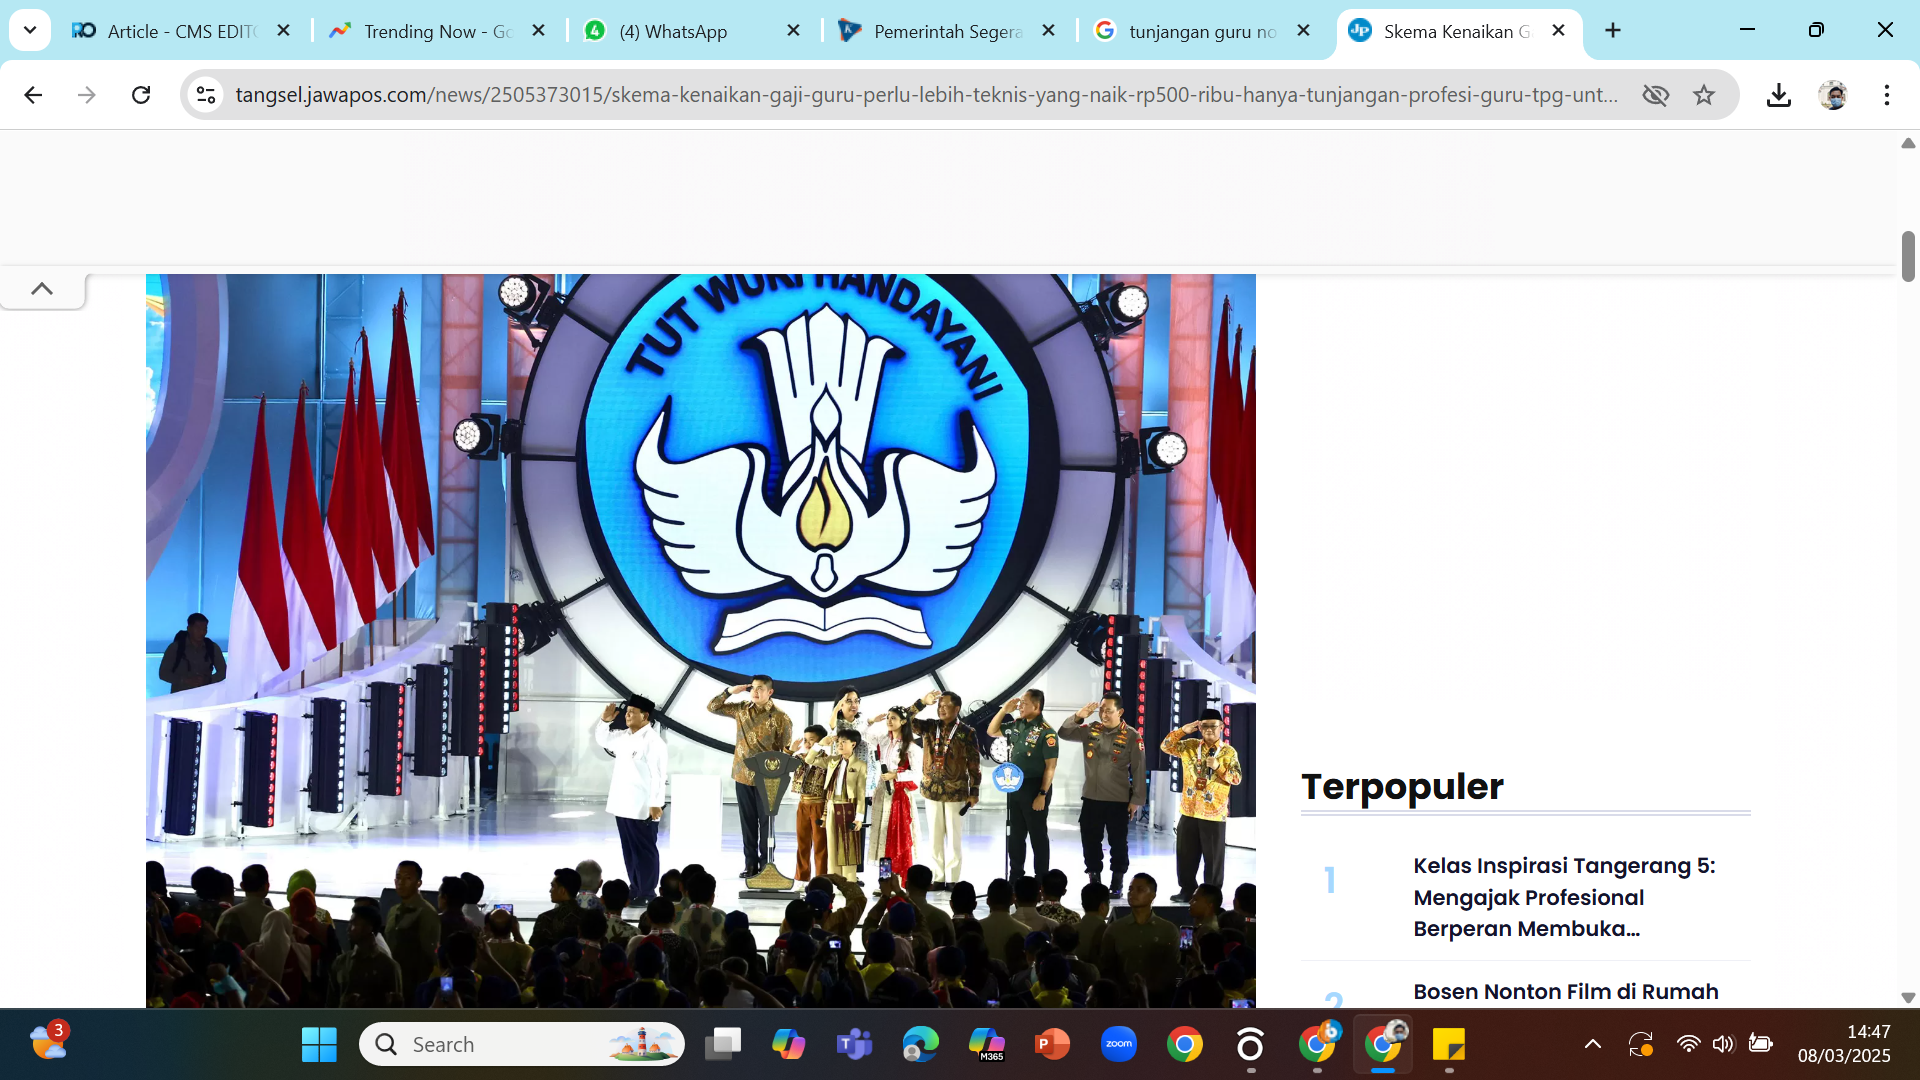This screenshot has width=1920, height=1080.
Task: Open Microsoft 365 app on taskbar
Action: (x=986, y=1045)
